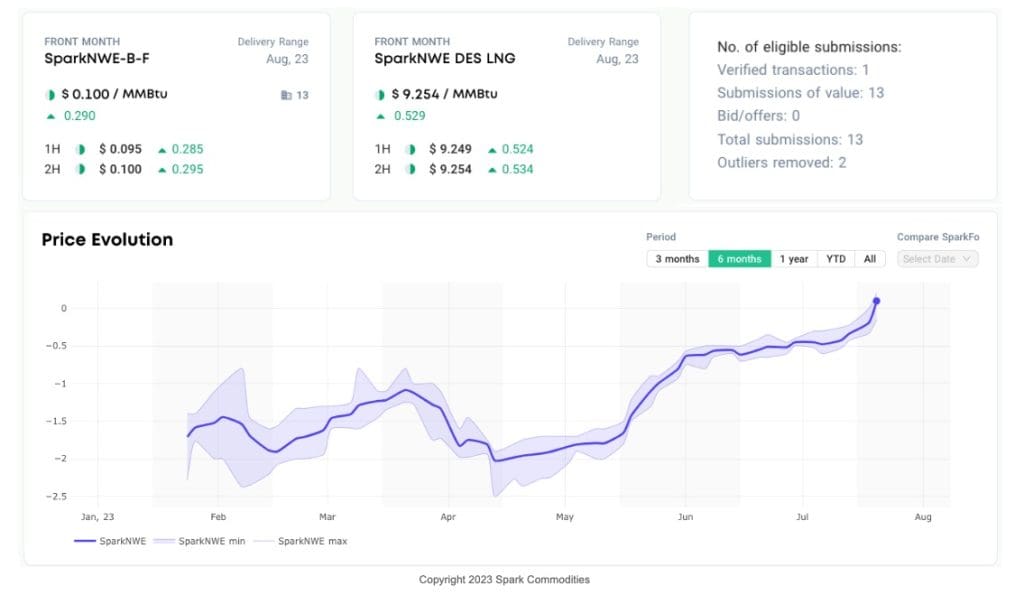Click the Select Date dropdown chevron
This screenshot has width=1024, height=595.
[x=967, y=259]
